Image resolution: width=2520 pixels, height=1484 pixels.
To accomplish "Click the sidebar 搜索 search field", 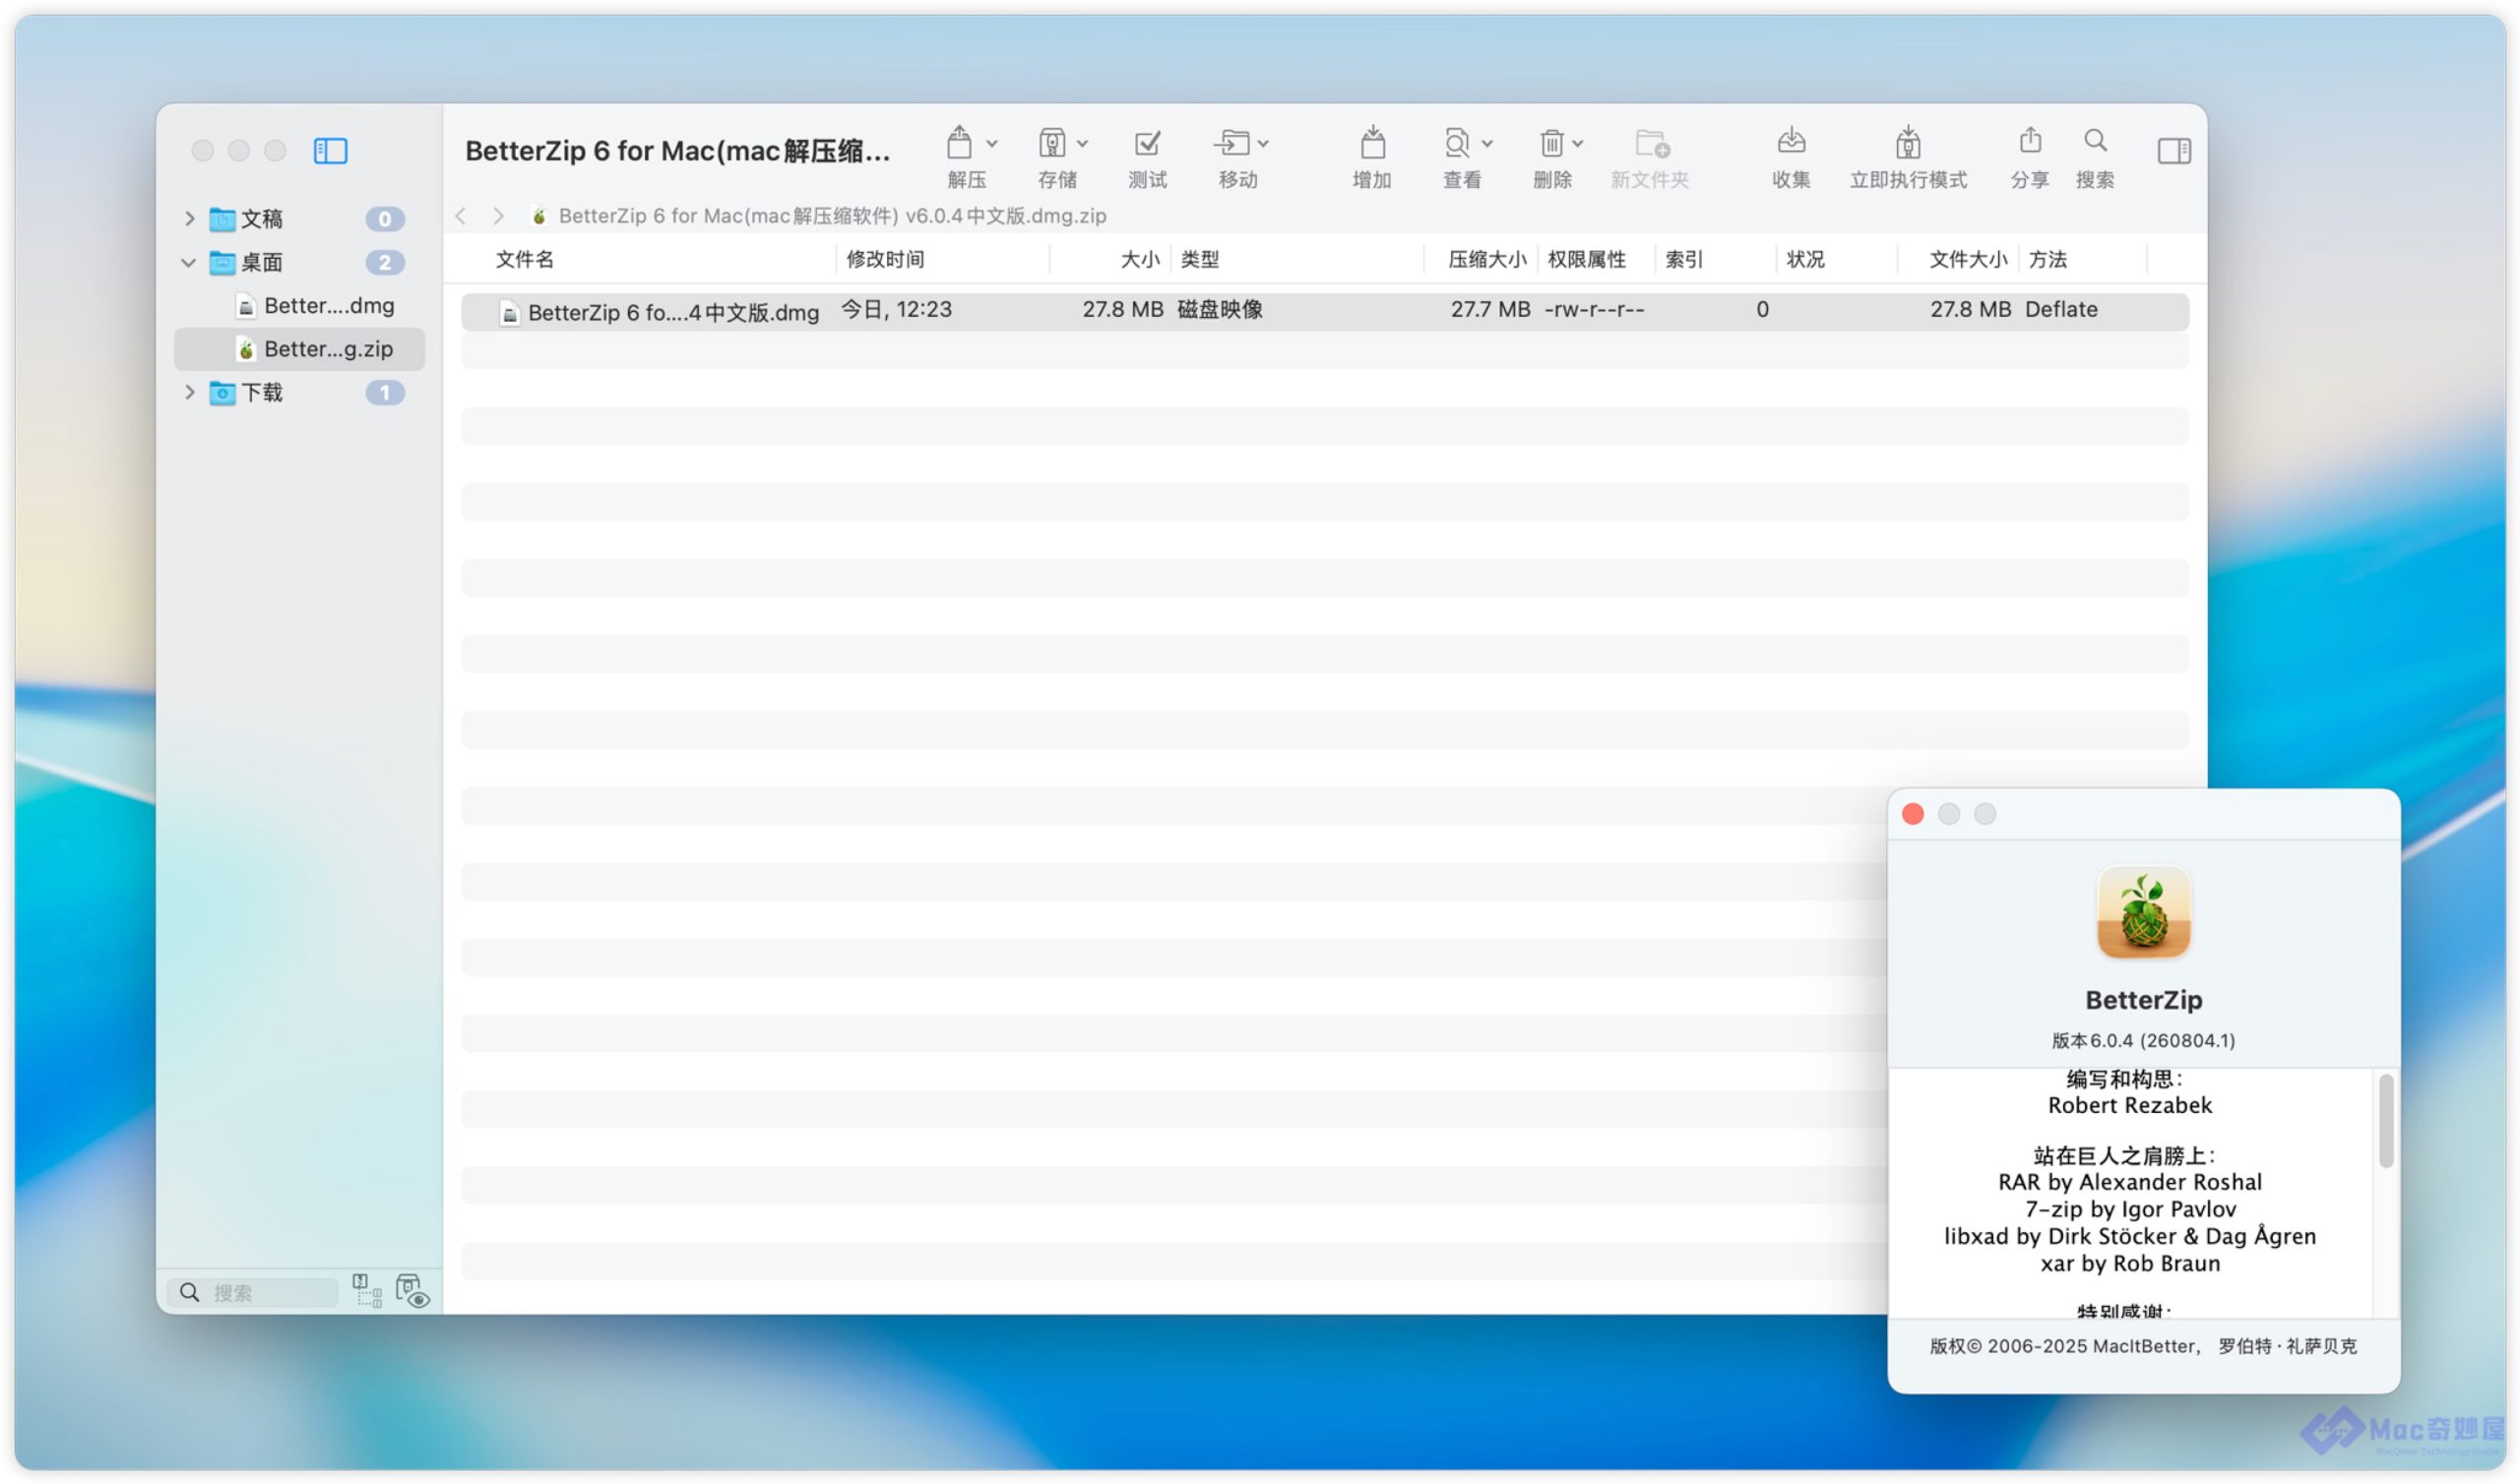I will (253, 1292).
